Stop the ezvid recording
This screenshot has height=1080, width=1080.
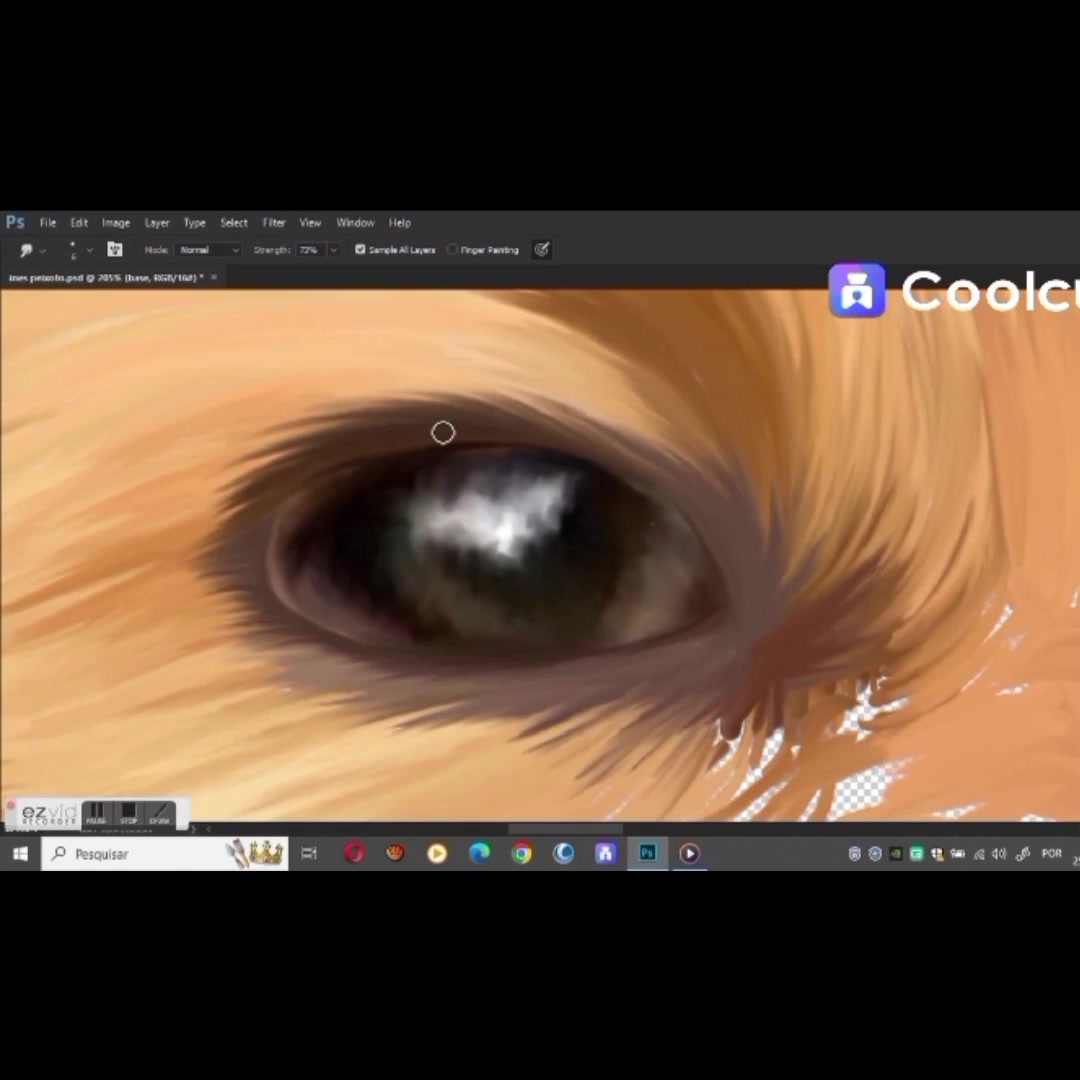coord(128,813)
